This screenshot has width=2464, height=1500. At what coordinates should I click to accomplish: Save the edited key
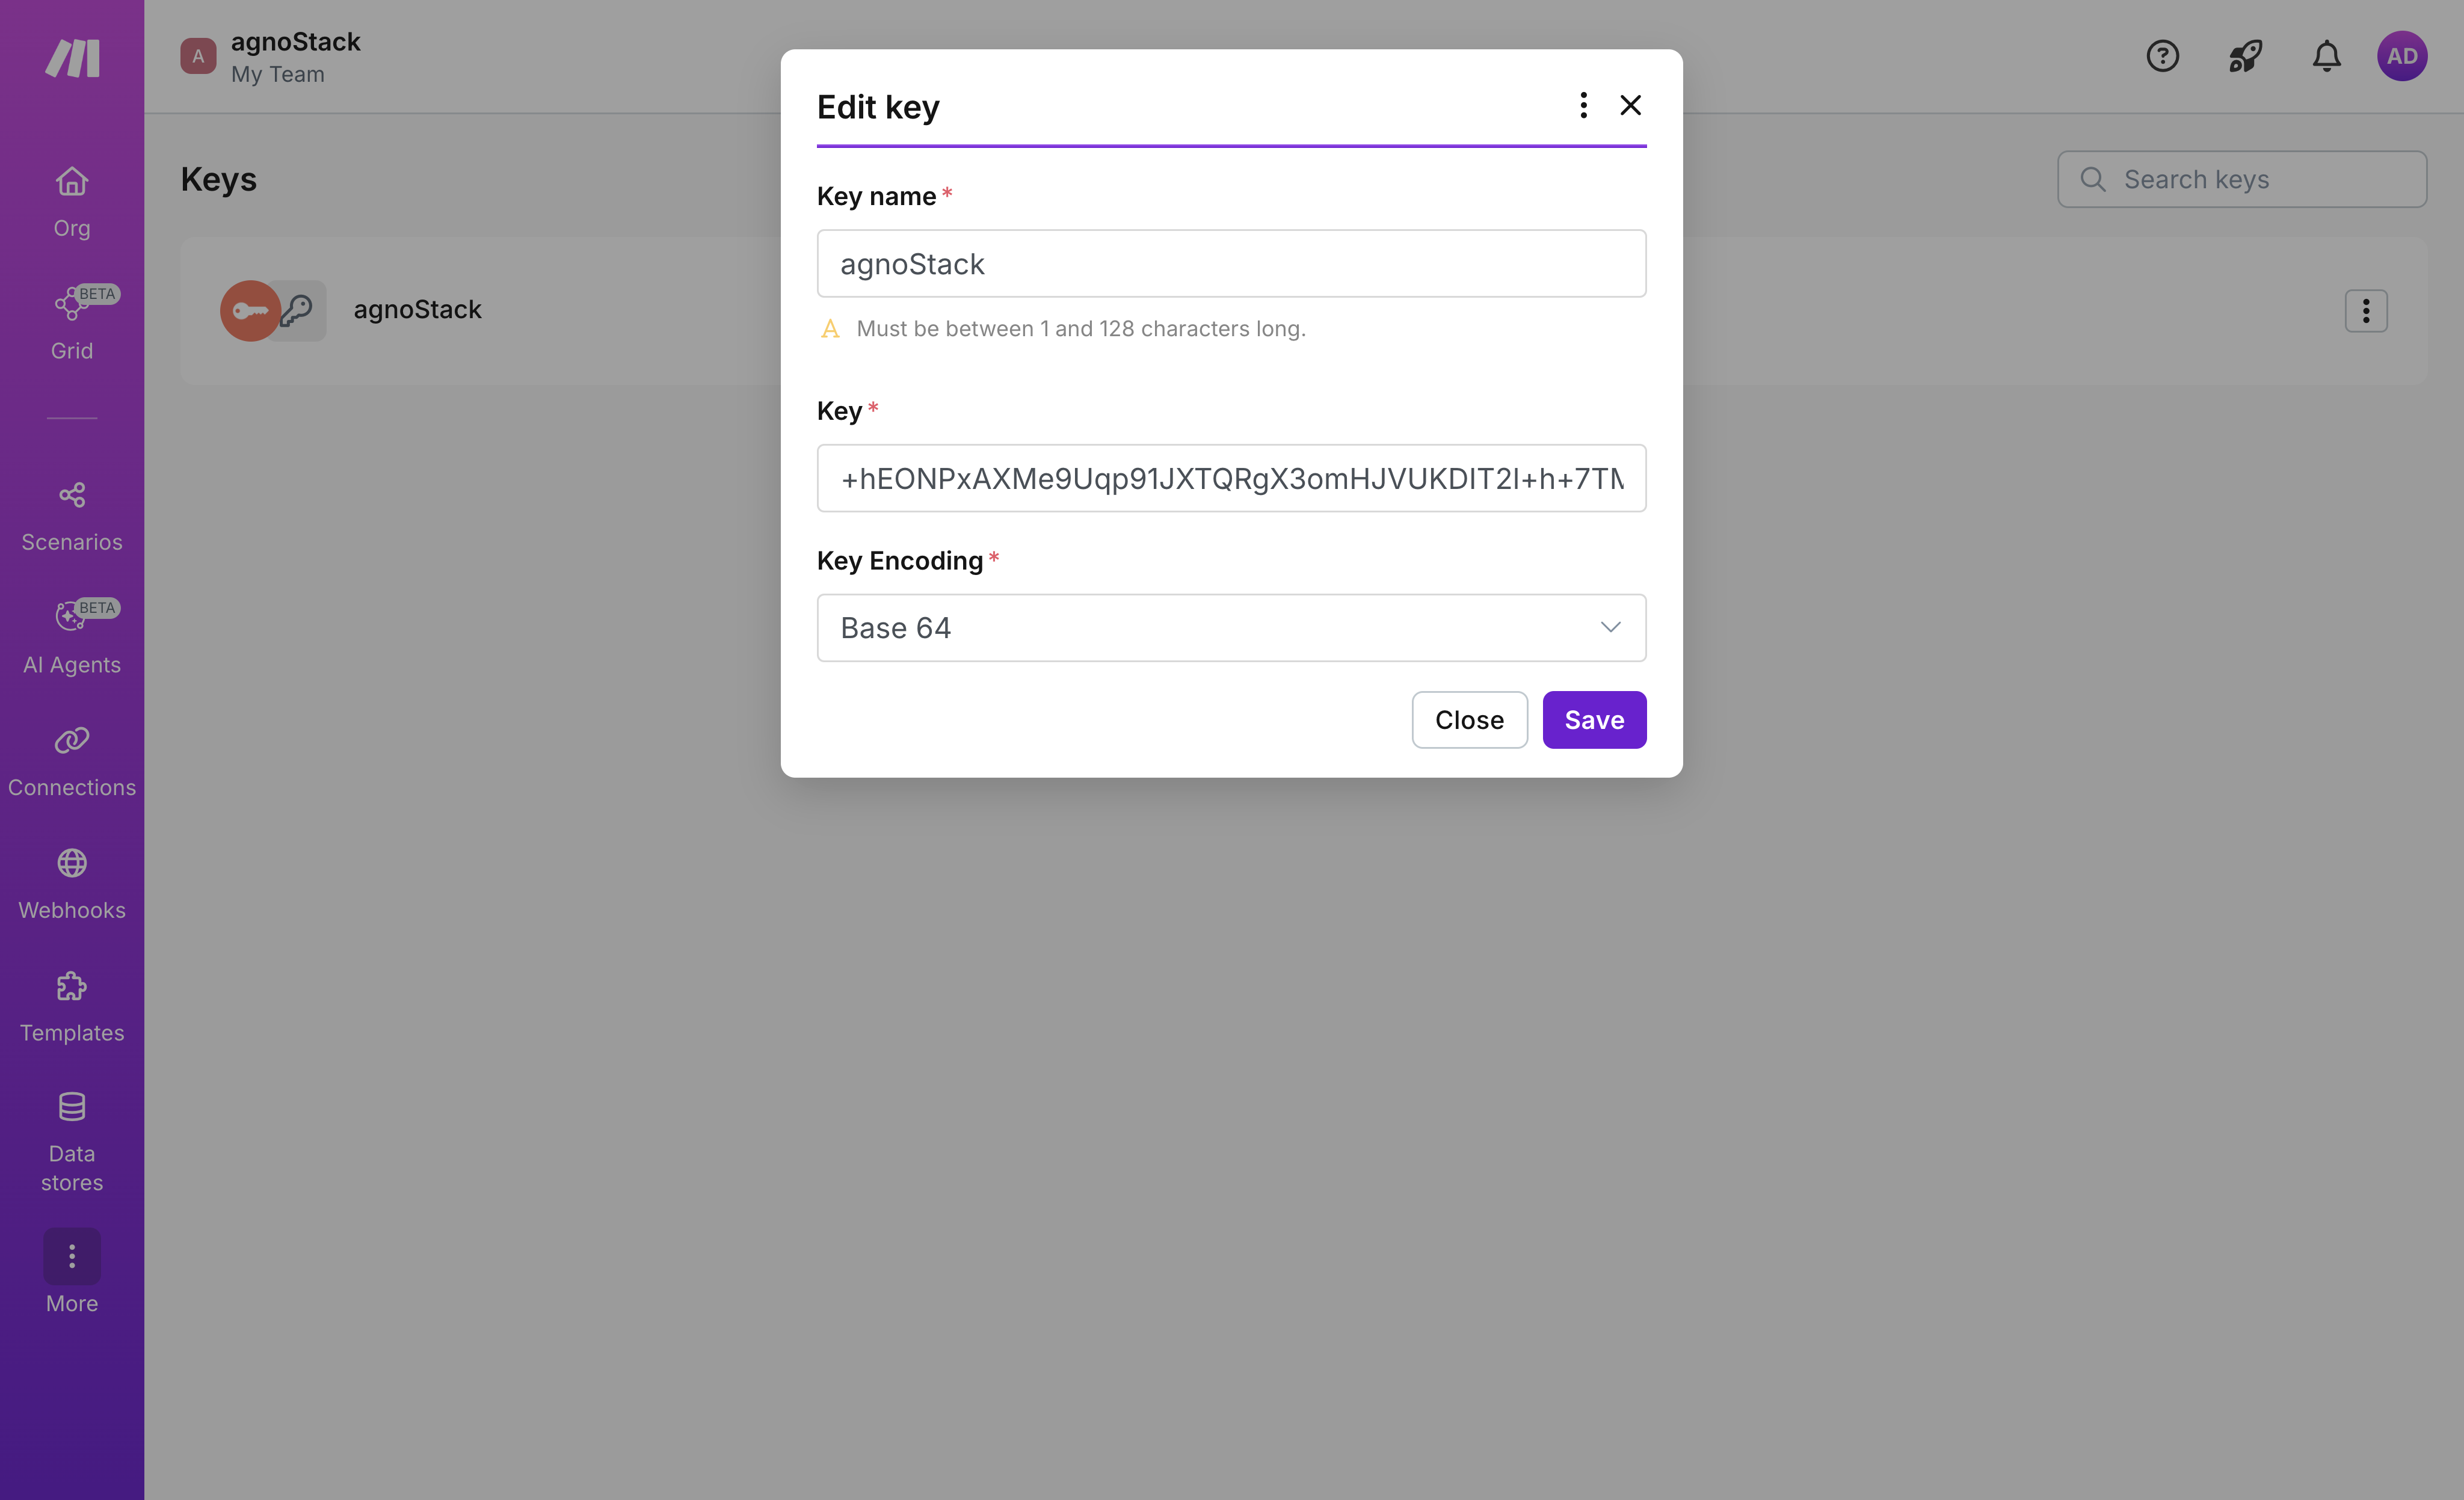pyautogui.click(x=1594, y=719)
